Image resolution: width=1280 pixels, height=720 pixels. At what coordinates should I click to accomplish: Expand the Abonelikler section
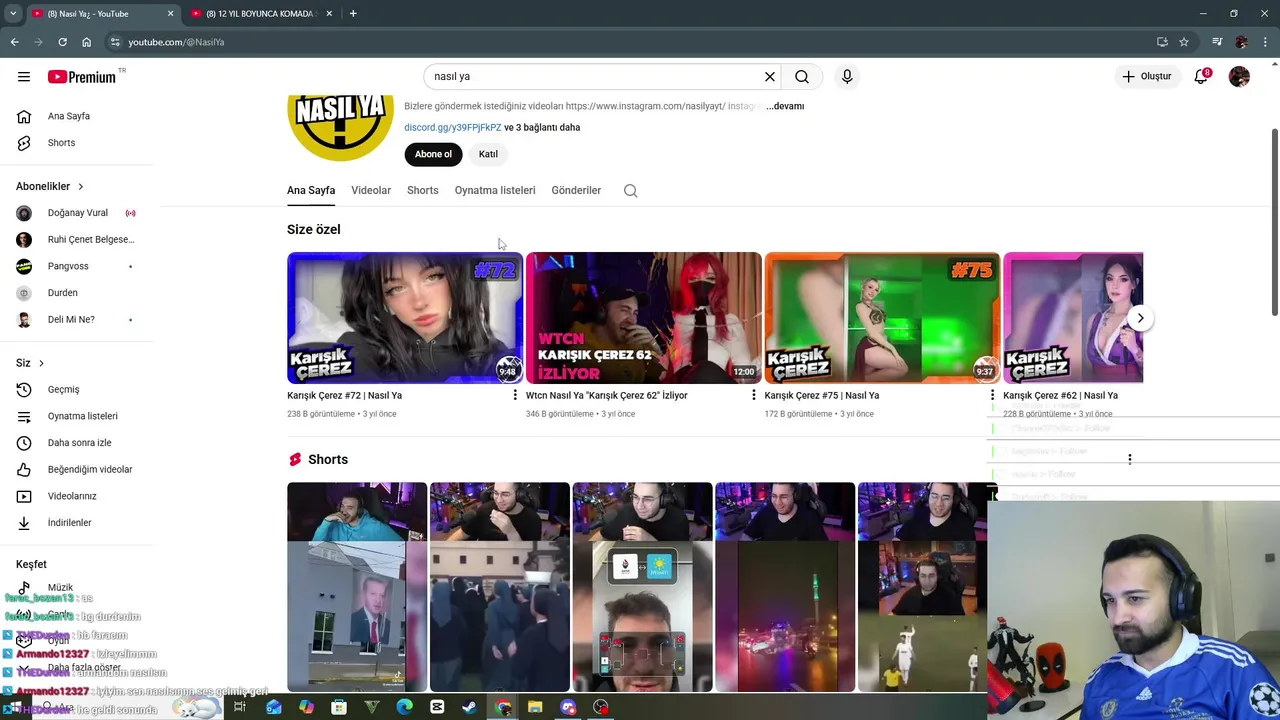pos(50,186)
